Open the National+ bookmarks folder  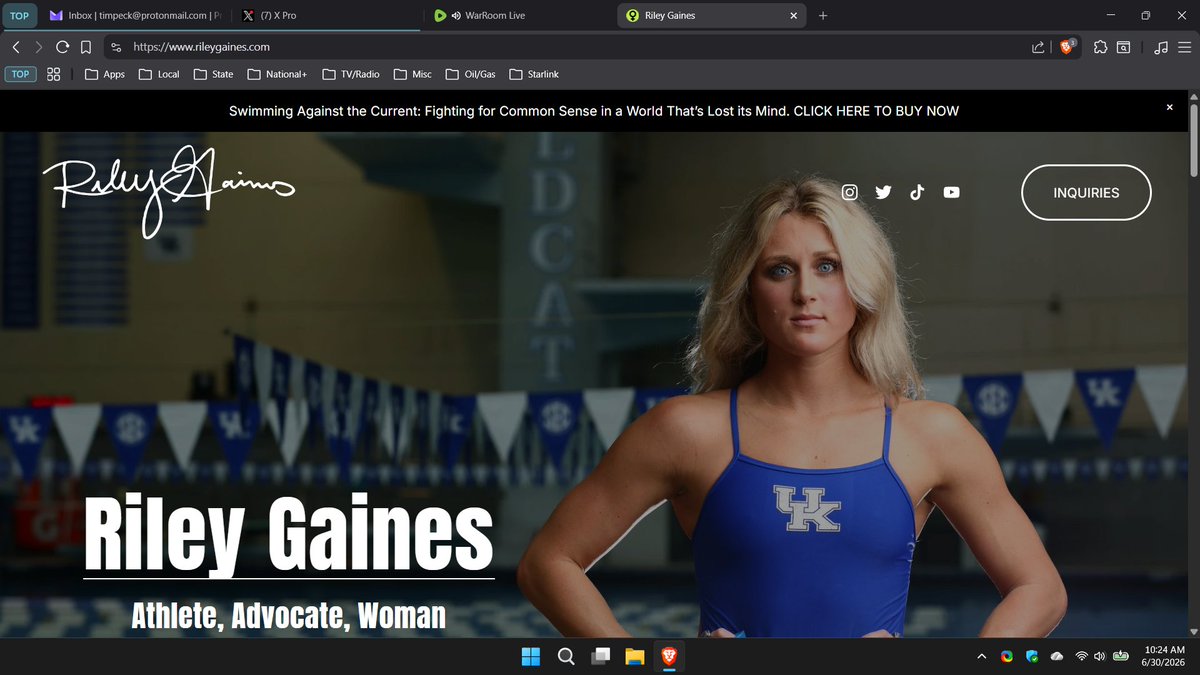tap(277, 74)
